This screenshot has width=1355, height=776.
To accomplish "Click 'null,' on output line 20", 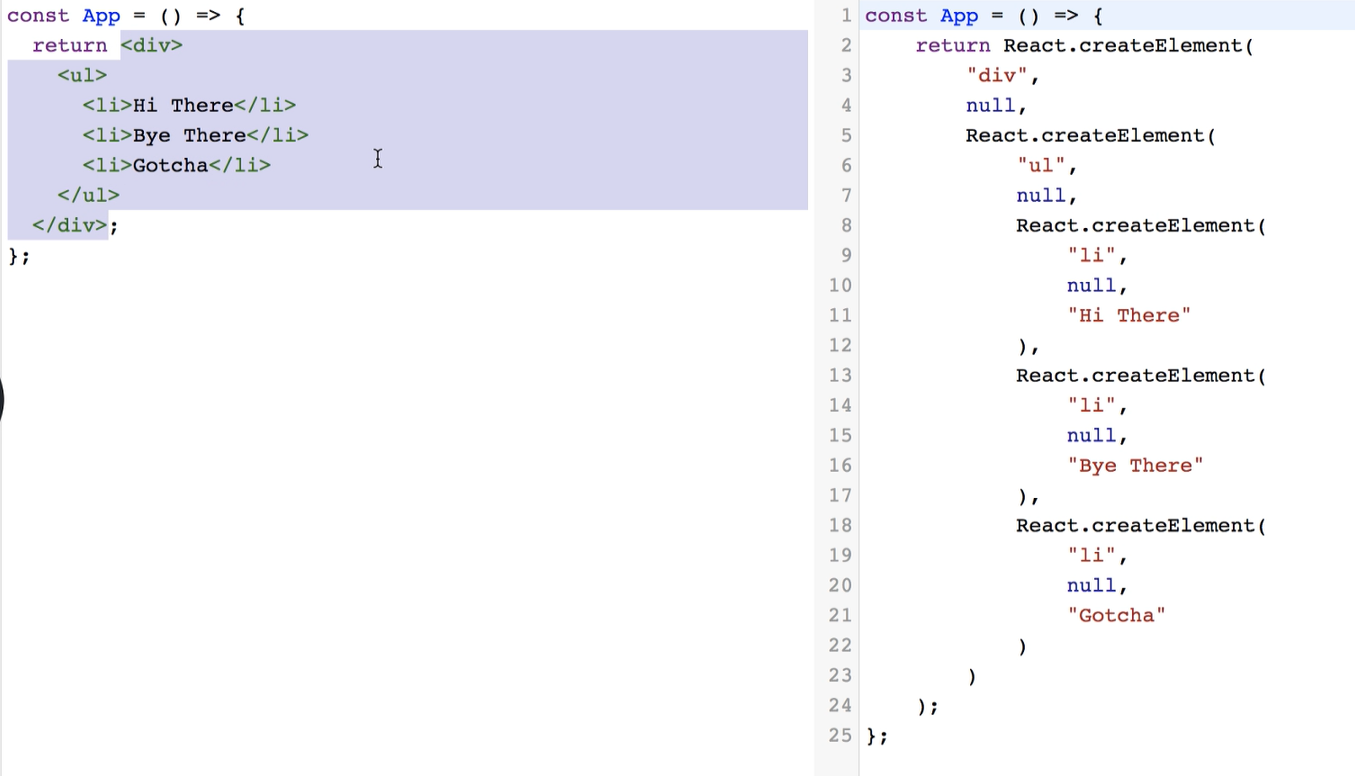I will [1097, 585].
